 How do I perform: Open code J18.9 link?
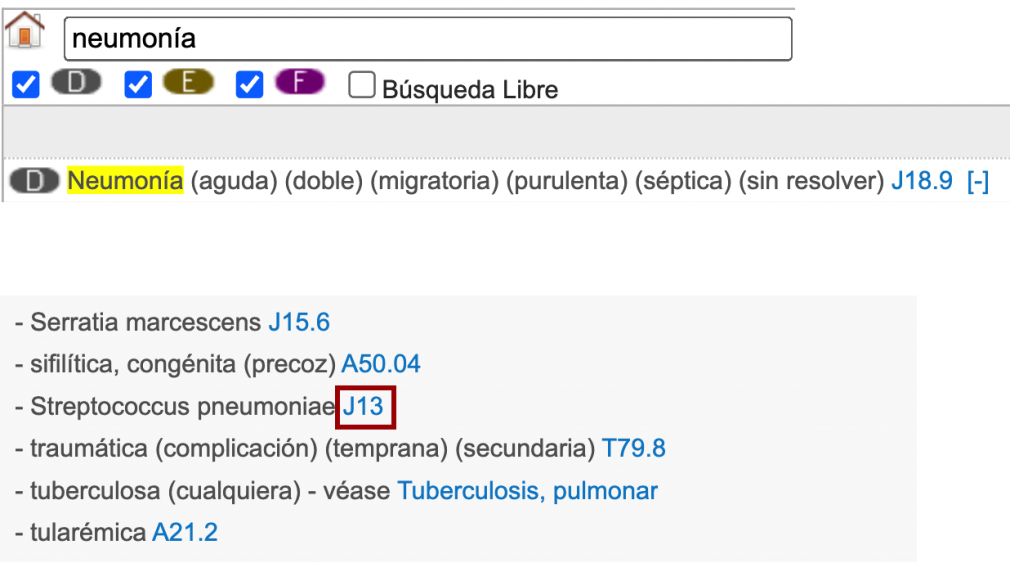pos(921,183)
